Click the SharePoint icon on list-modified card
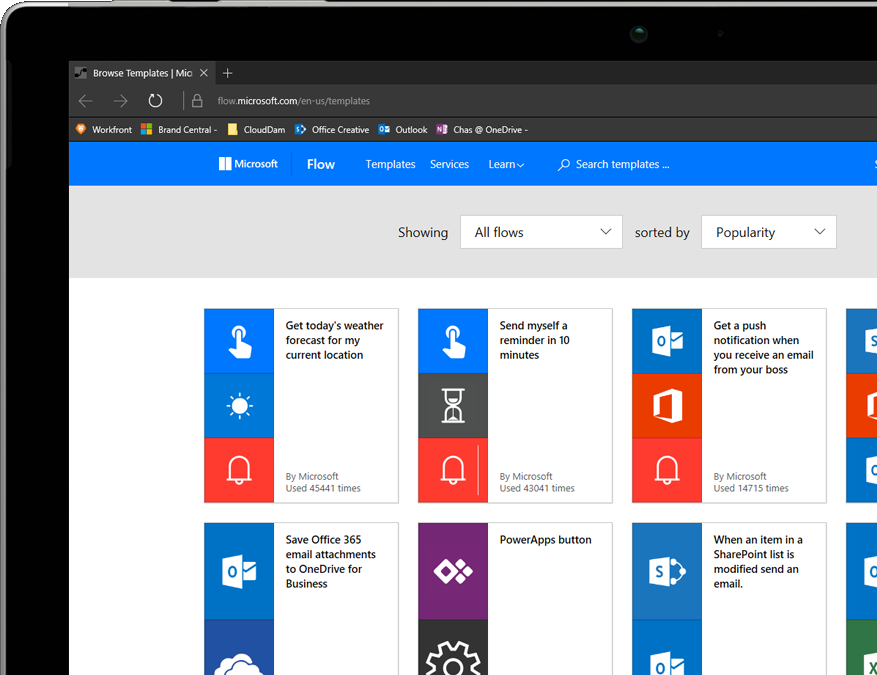 click(667, 571)
